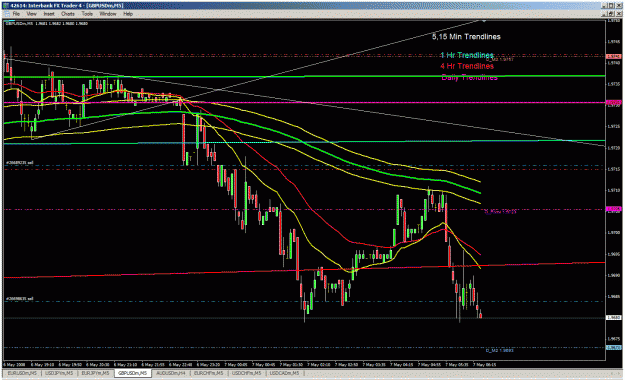Switch to the EURCHFm,M5 chart tab
The image size is (625, 380).
coord(208,373)
